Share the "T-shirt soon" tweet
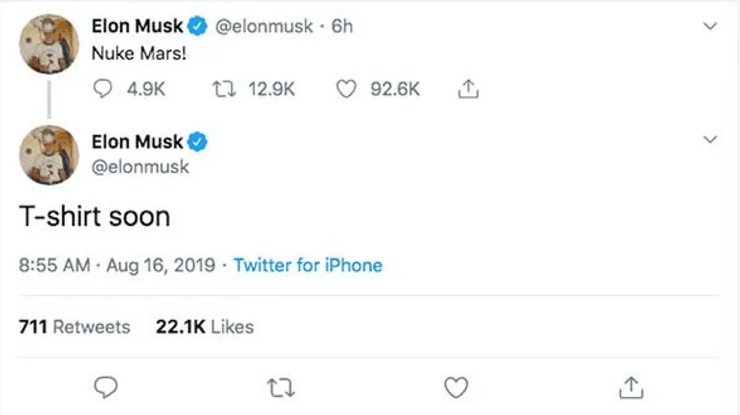This screenshot has height=415, width=740. (x=631, y=385)
